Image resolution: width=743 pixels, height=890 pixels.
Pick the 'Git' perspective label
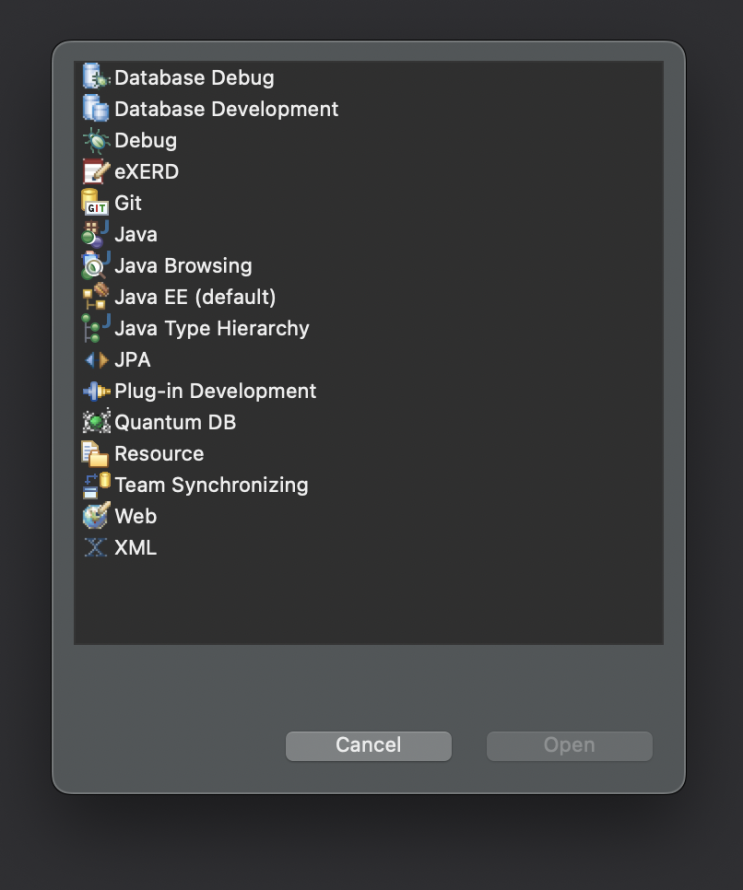click(x=128, y=203)
